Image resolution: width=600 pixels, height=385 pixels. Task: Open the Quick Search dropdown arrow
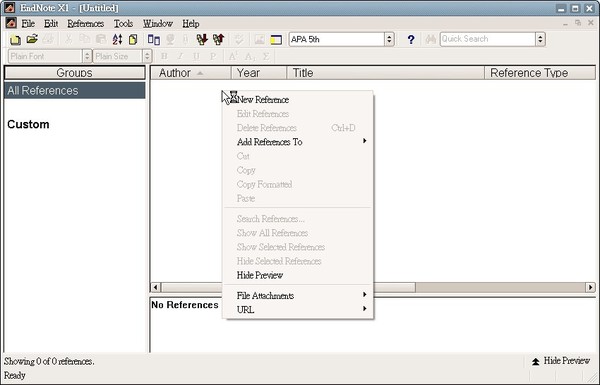[x=540, y=39]
